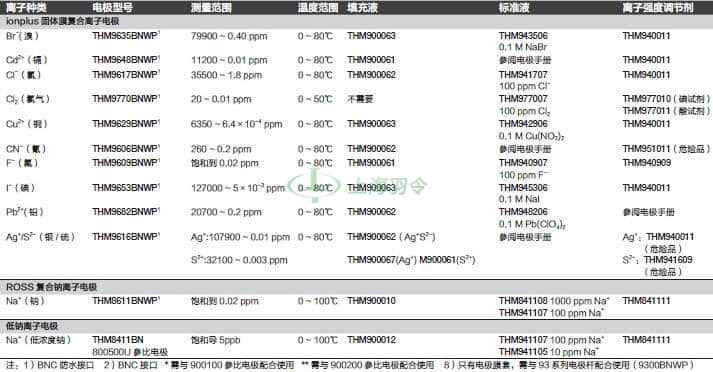This screenshot has width=713, height=372.
Task: Select electrode model THM8611BNWP
Action: (x=126, y=301)
